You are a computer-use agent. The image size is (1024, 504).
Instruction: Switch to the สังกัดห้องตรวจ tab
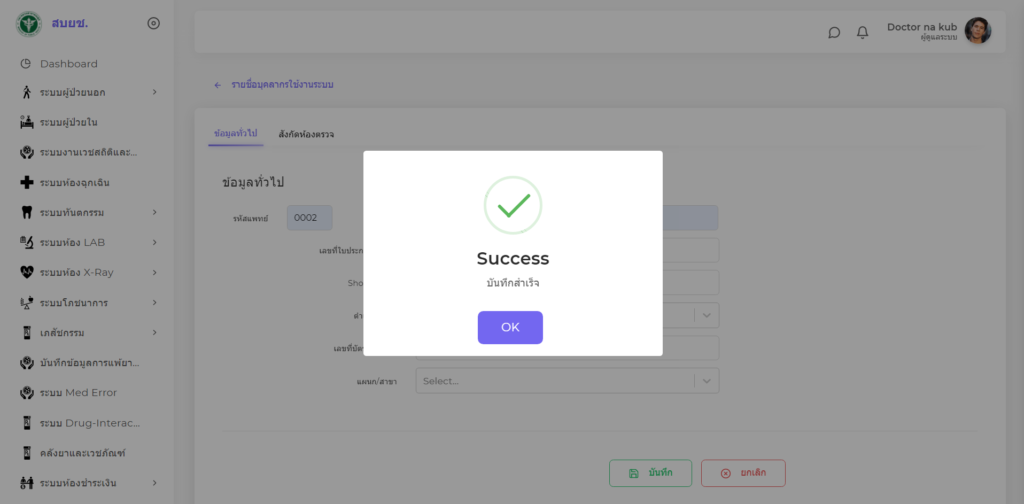coord(306,134)
